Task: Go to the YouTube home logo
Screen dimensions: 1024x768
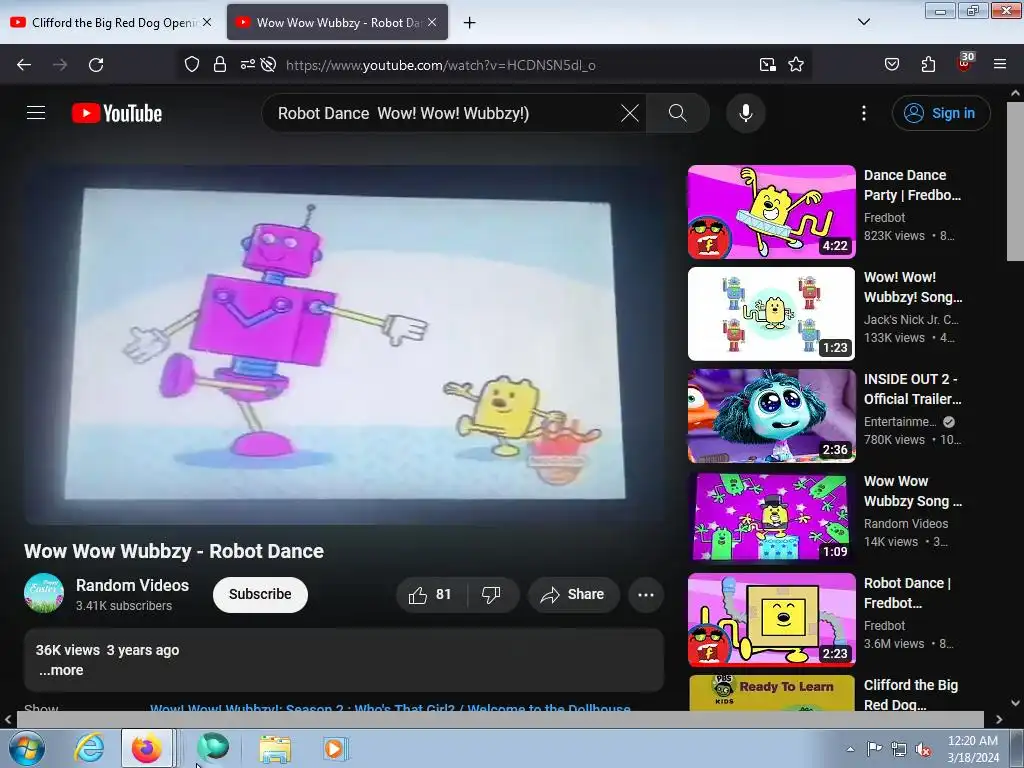Action: pos(117,113)
